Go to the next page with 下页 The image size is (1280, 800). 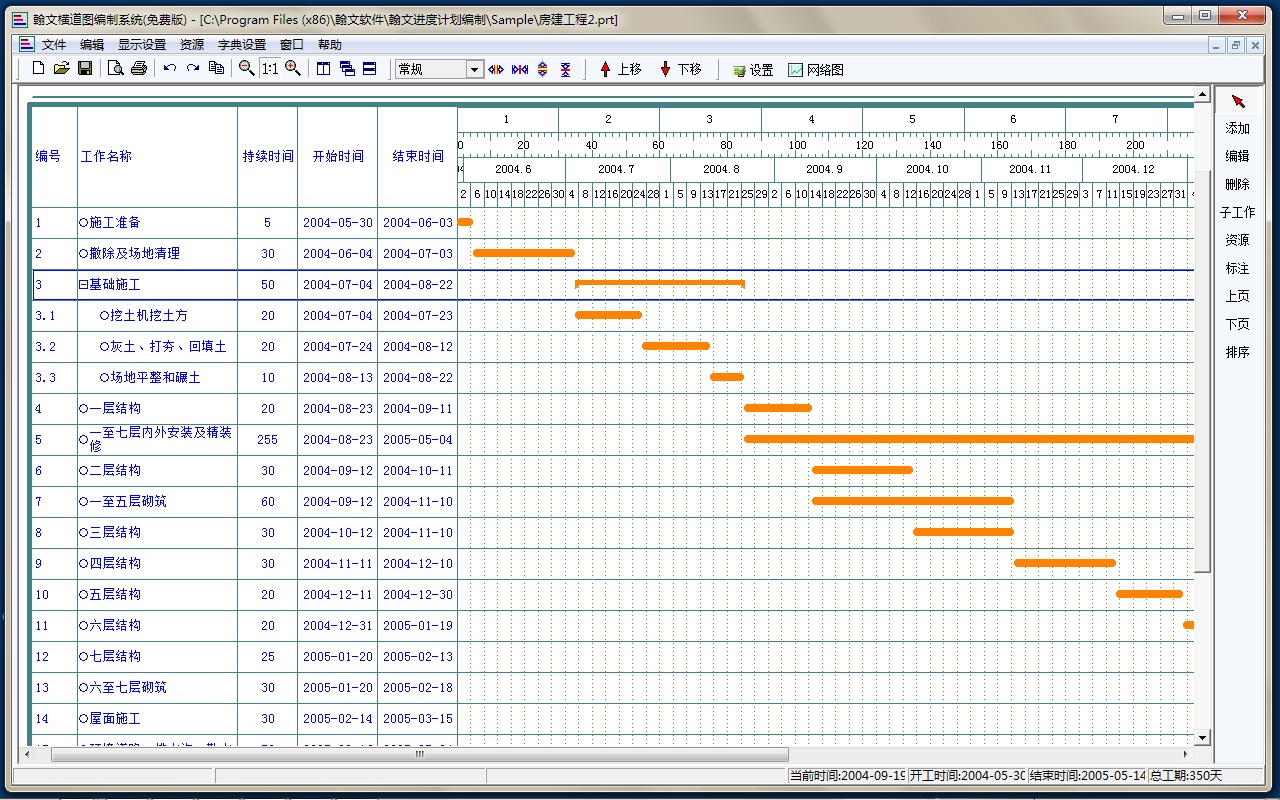[1238, 324]
